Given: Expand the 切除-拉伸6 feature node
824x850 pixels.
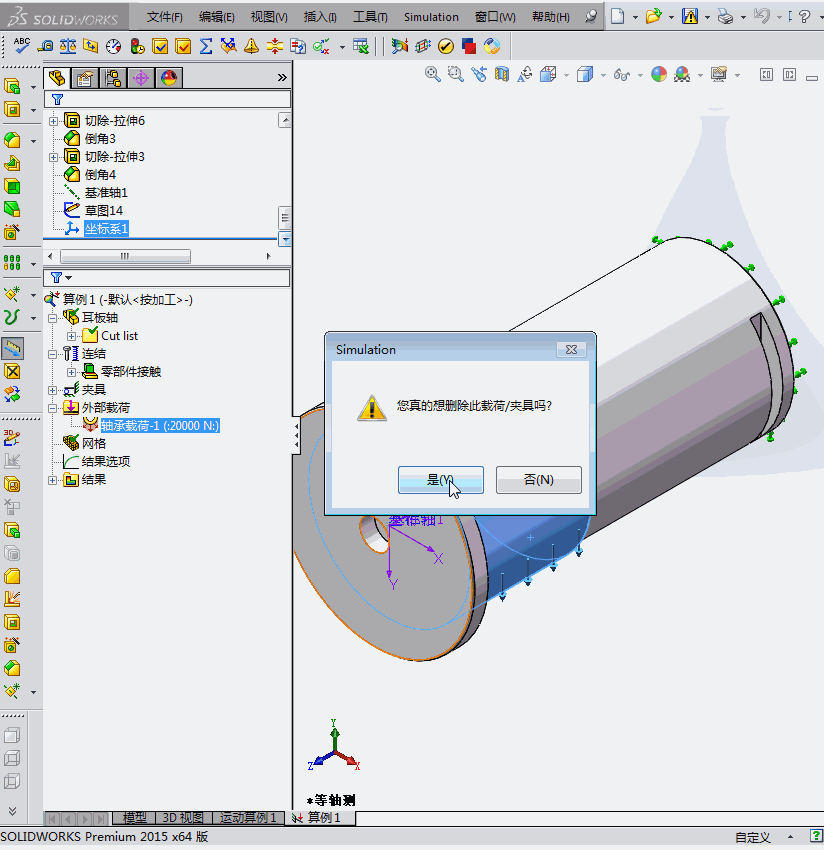Looking at the screenshot, I should point(53,121).
